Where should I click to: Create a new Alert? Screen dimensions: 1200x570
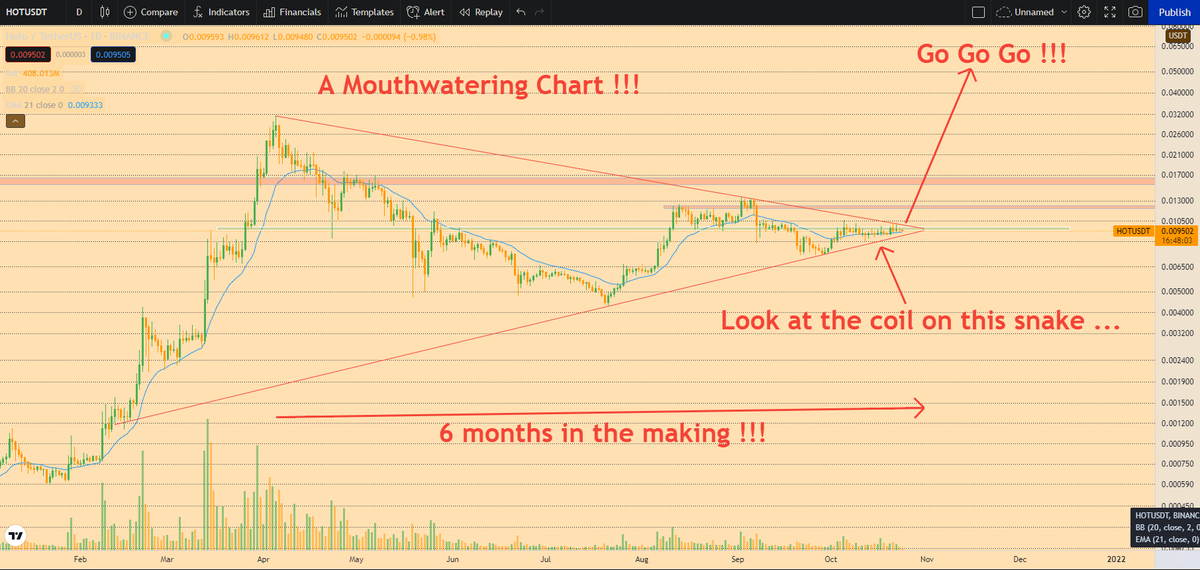tap(426, 12)
